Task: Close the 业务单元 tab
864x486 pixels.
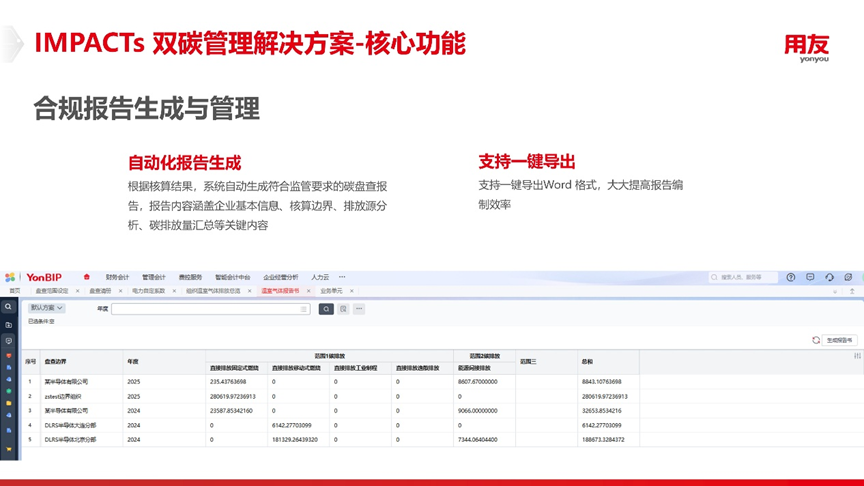Action: point(352,291)
